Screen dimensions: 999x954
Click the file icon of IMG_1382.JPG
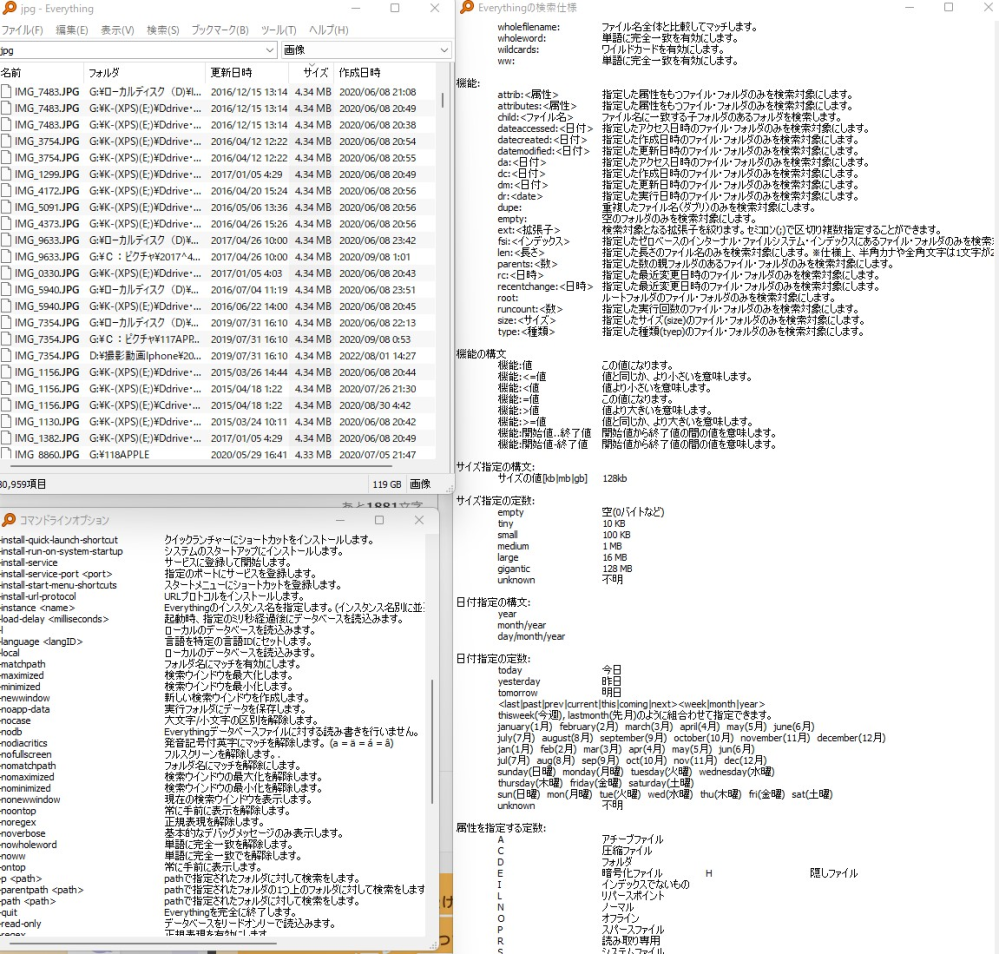pyautogui.click(x=6, y=438)
